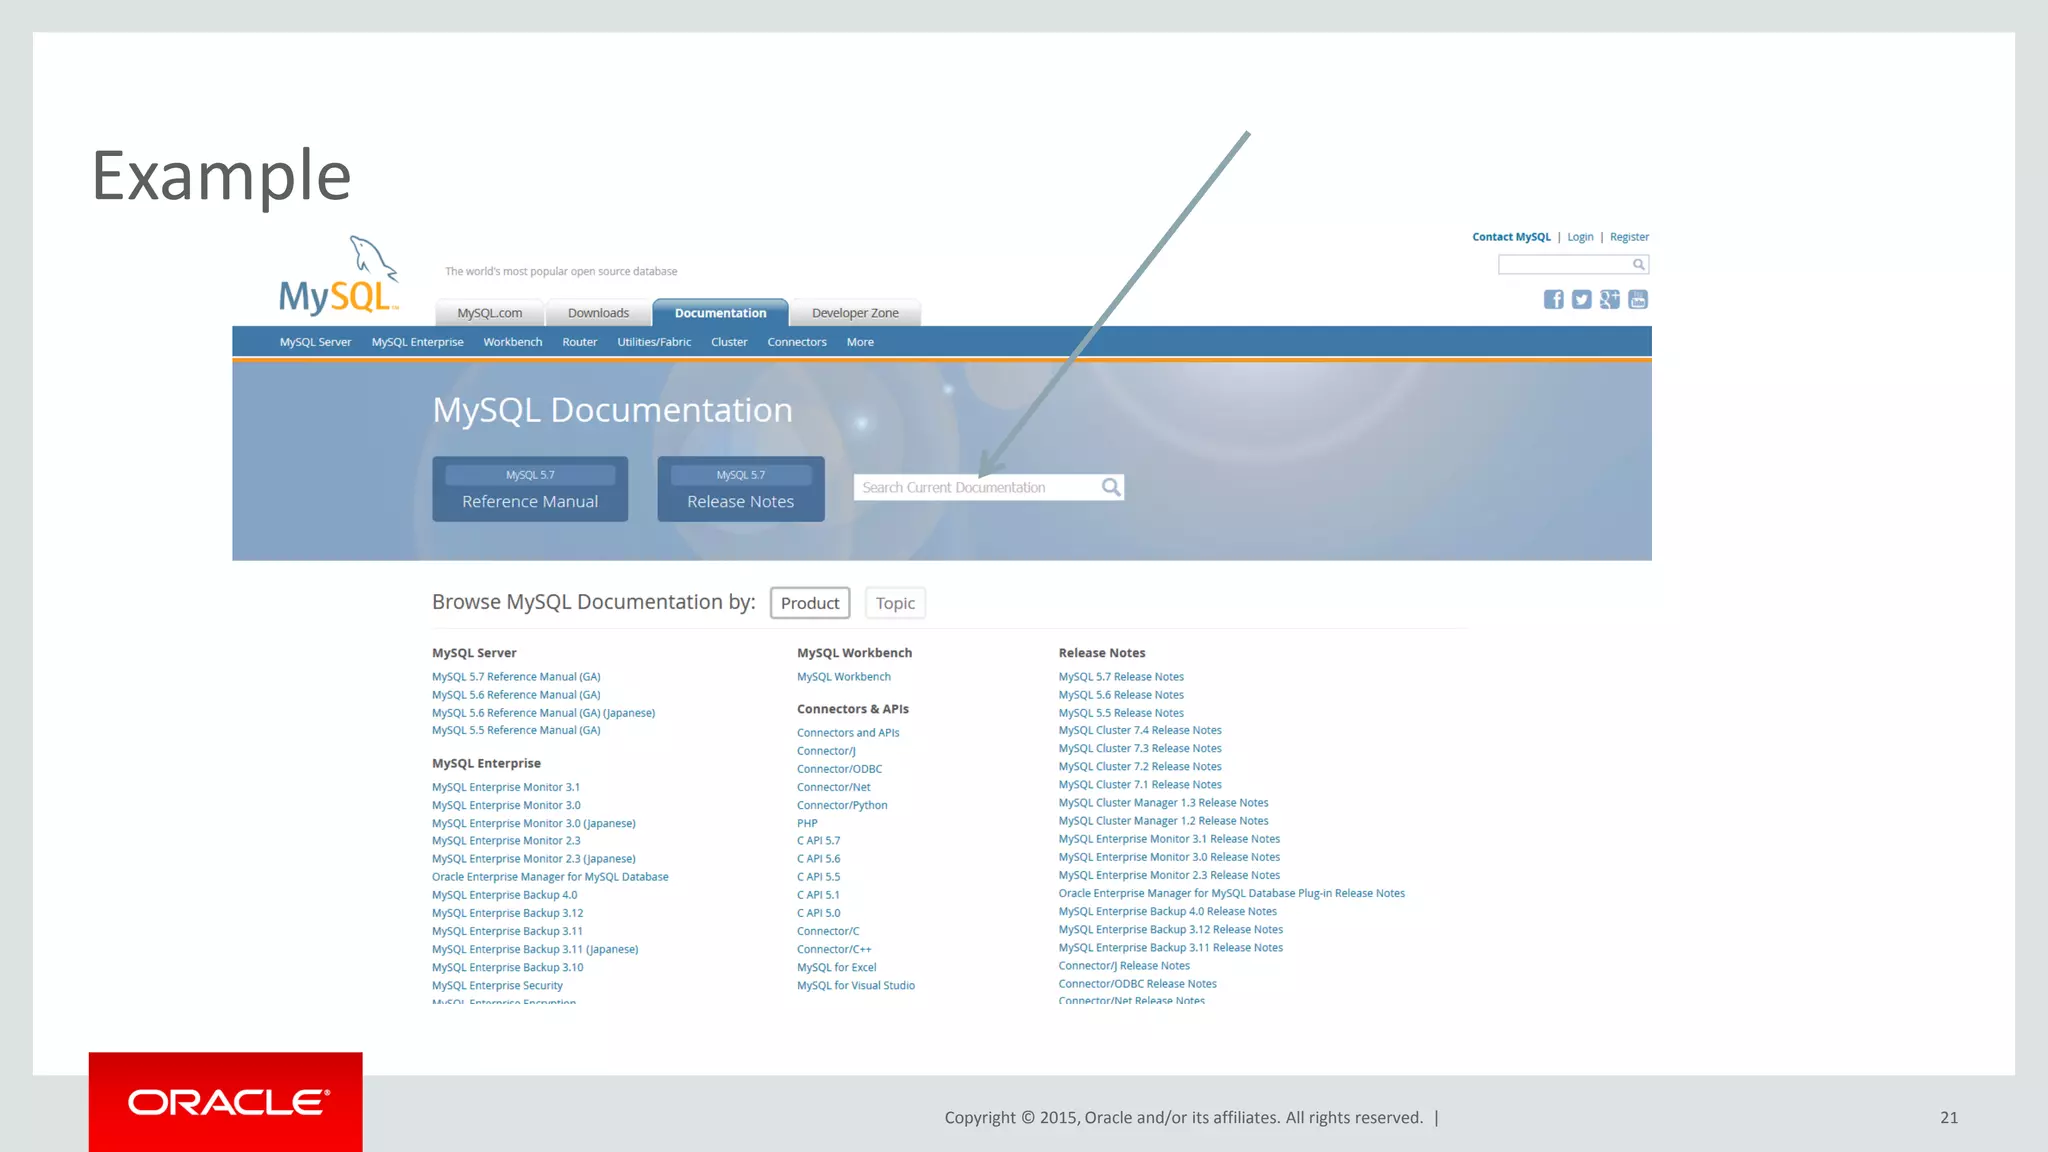
Task: Open MySQL Enterprise Monitor 2.3 (Japanese) link
Action: pos(534,859)
